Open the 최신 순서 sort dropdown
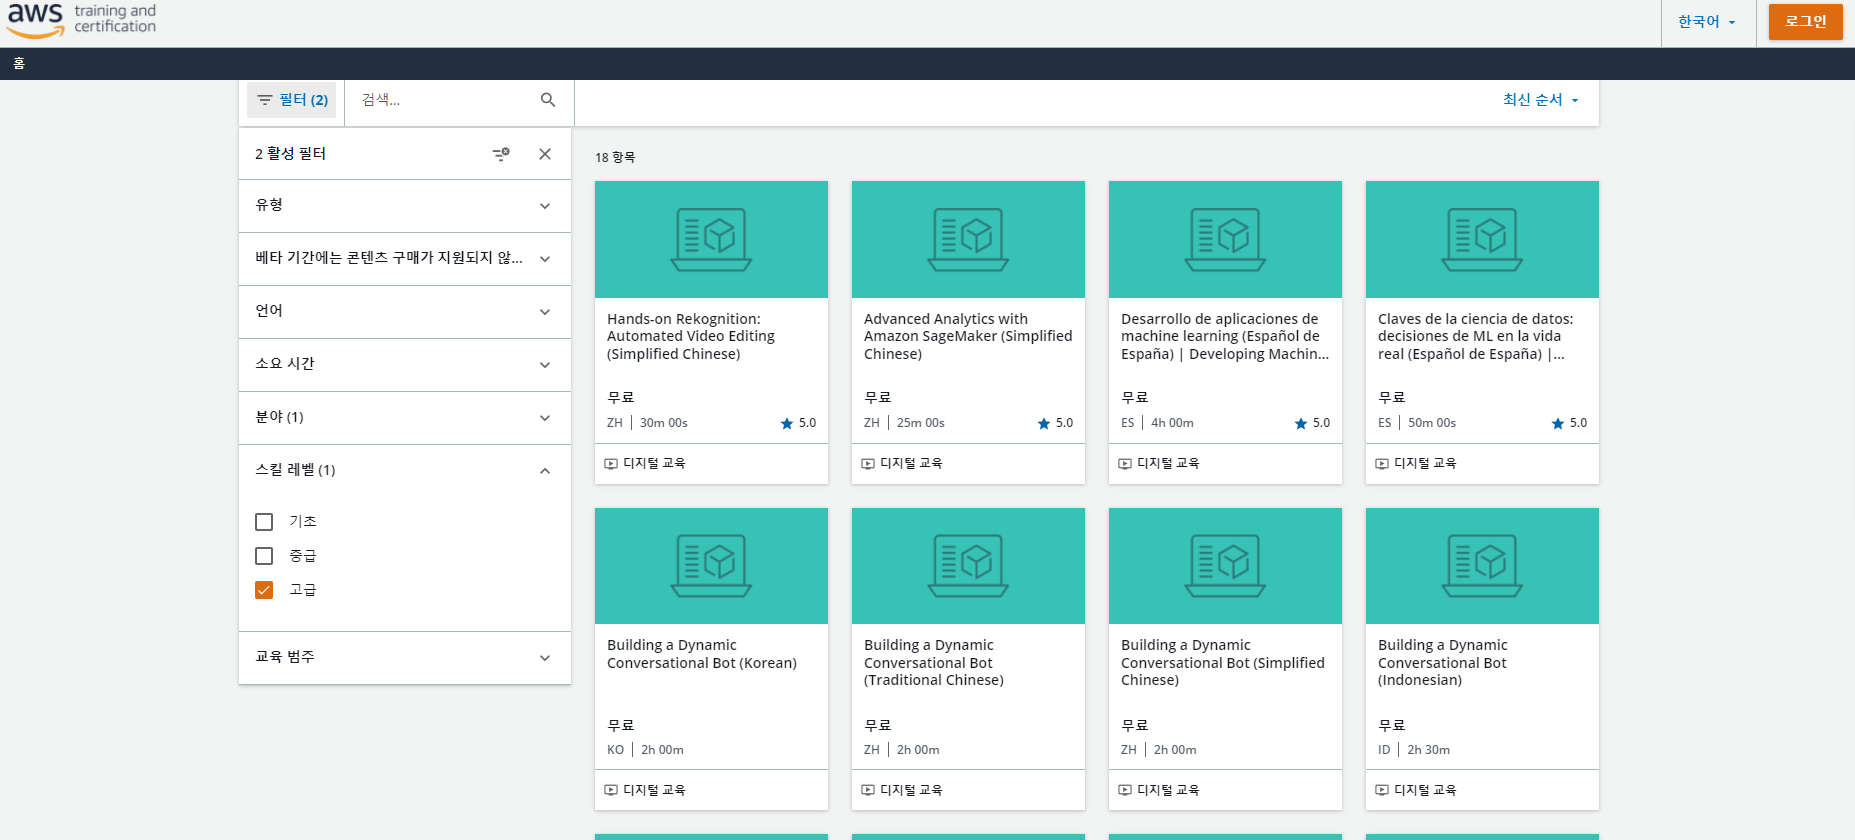This screenshot has height=840, width=1855. [1541, 100]
